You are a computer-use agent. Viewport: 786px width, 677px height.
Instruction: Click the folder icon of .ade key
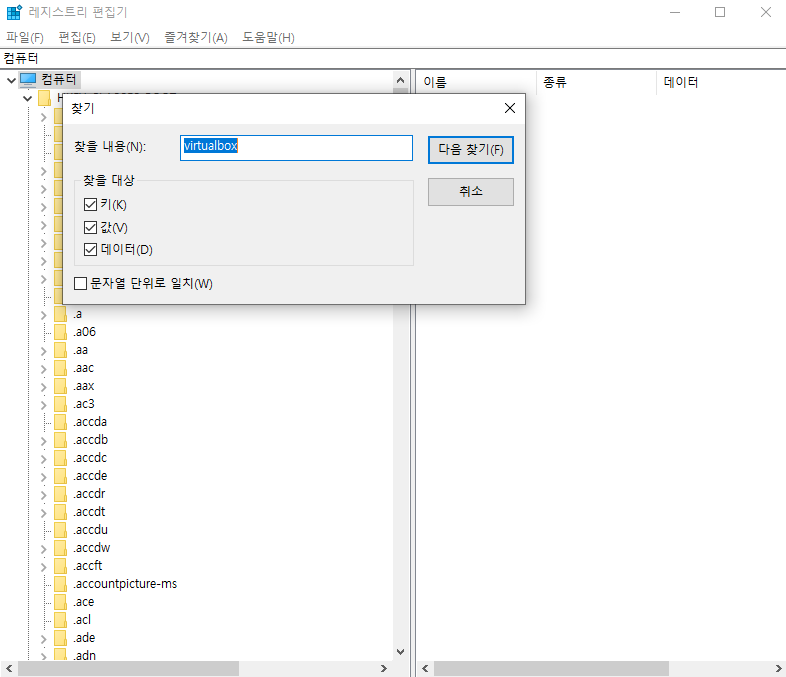click(x=60, y=638)
